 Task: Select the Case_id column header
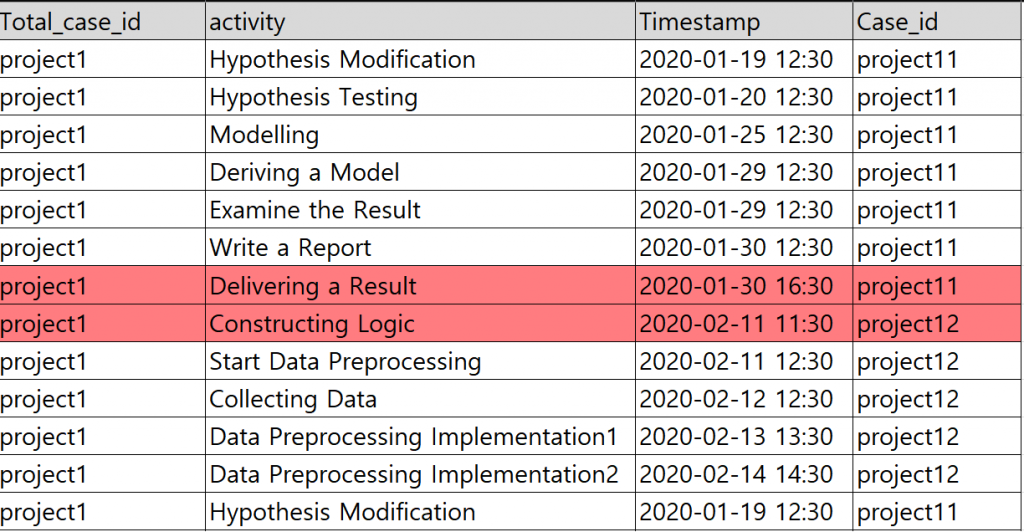tap(898, 21)
